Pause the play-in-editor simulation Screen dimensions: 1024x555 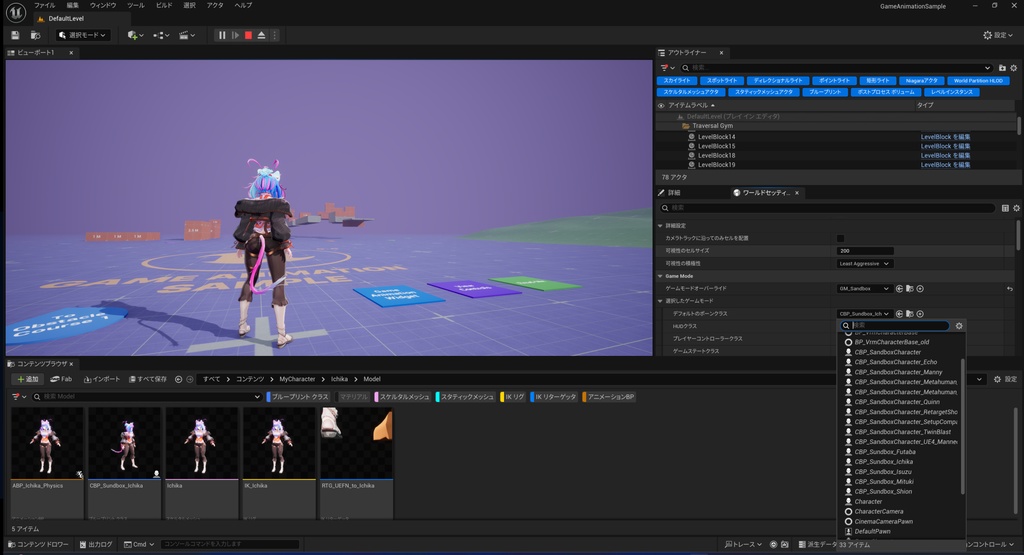tap(222, 35)
